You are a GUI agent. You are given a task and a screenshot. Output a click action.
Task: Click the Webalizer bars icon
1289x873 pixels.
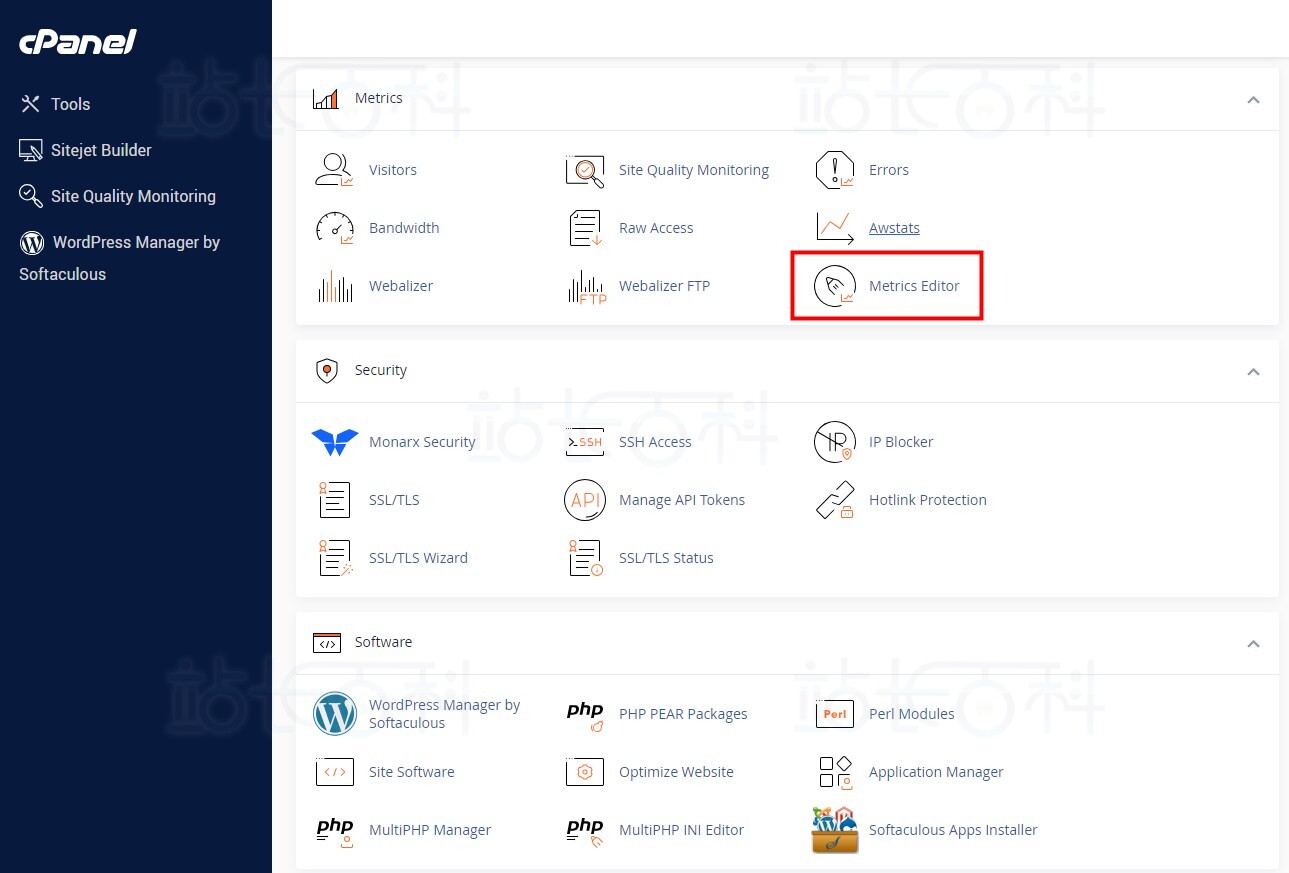[334, 286]
